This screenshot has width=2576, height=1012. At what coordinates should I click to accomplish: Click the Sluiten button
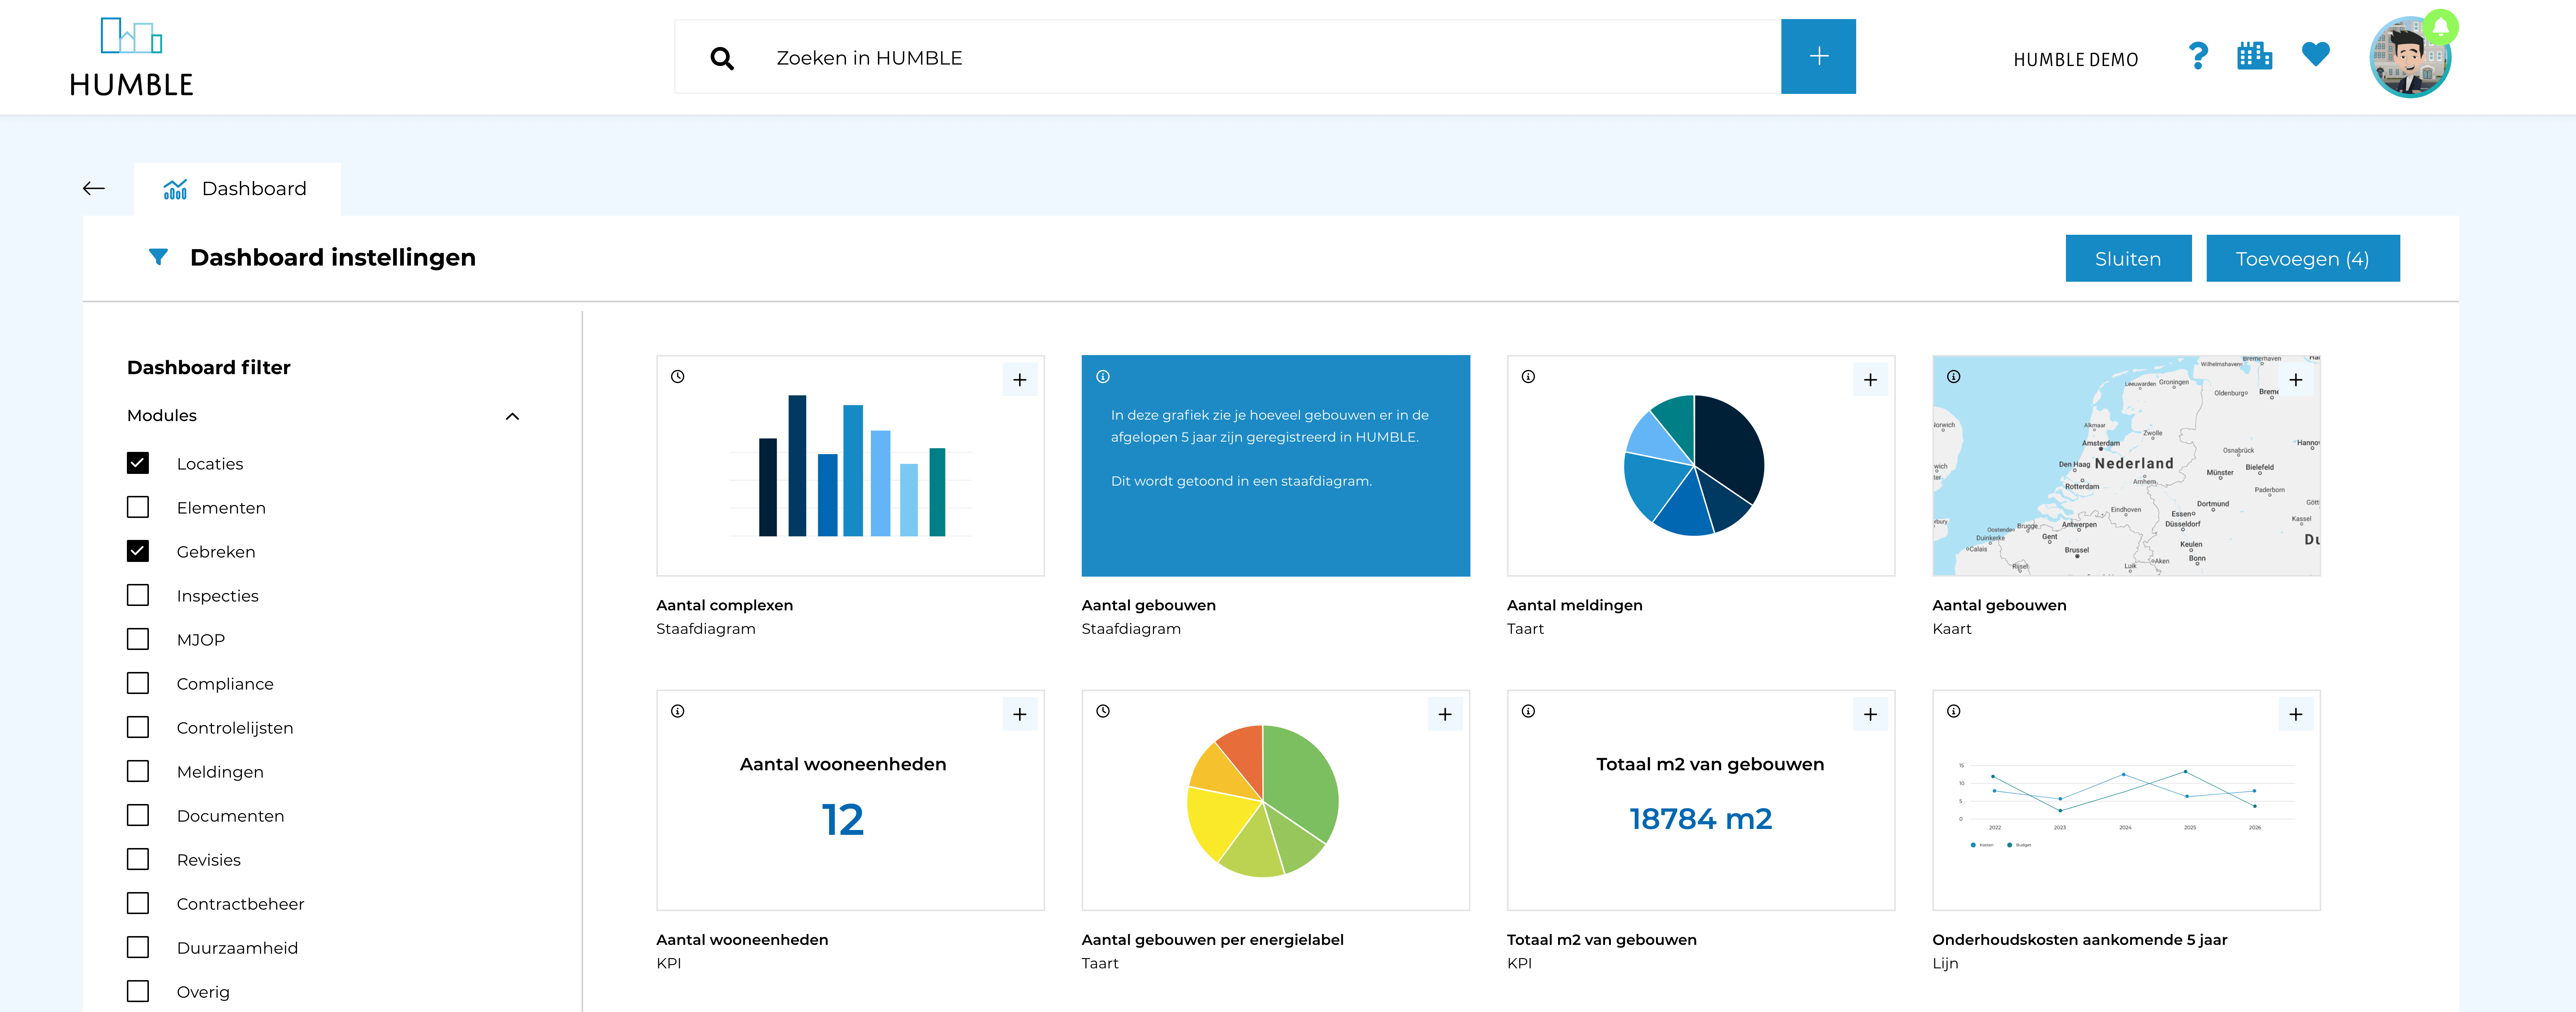pyautogui.click(x=2128, y=258)
